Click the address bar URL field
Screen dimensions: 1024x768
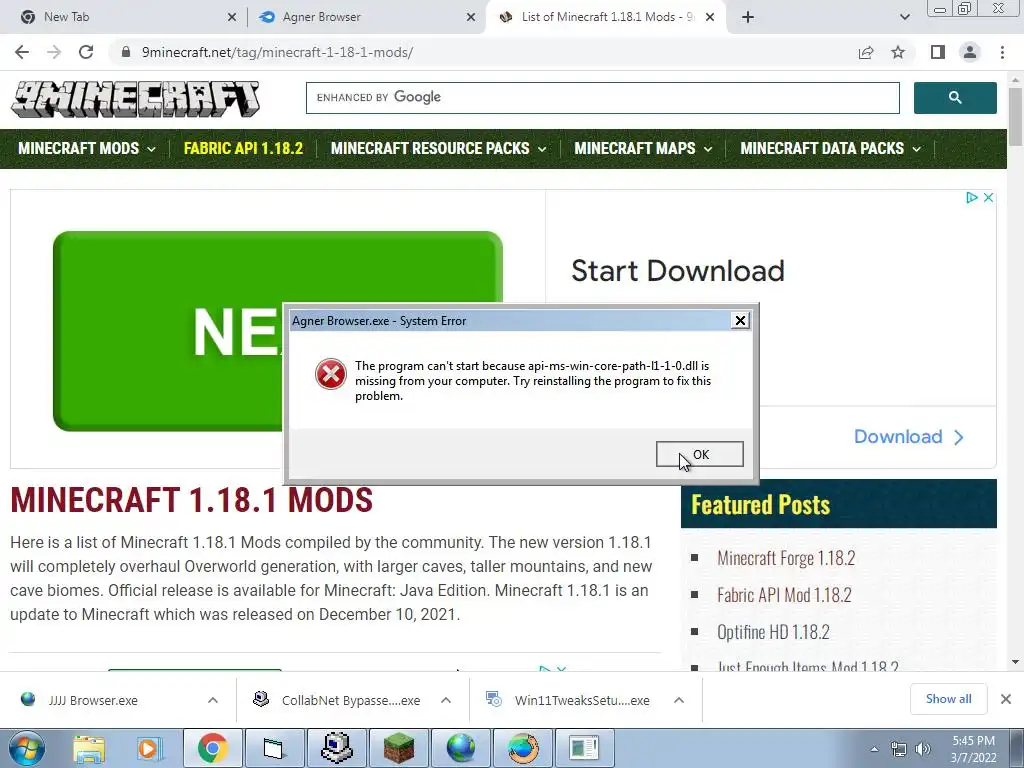pos(483,52)
